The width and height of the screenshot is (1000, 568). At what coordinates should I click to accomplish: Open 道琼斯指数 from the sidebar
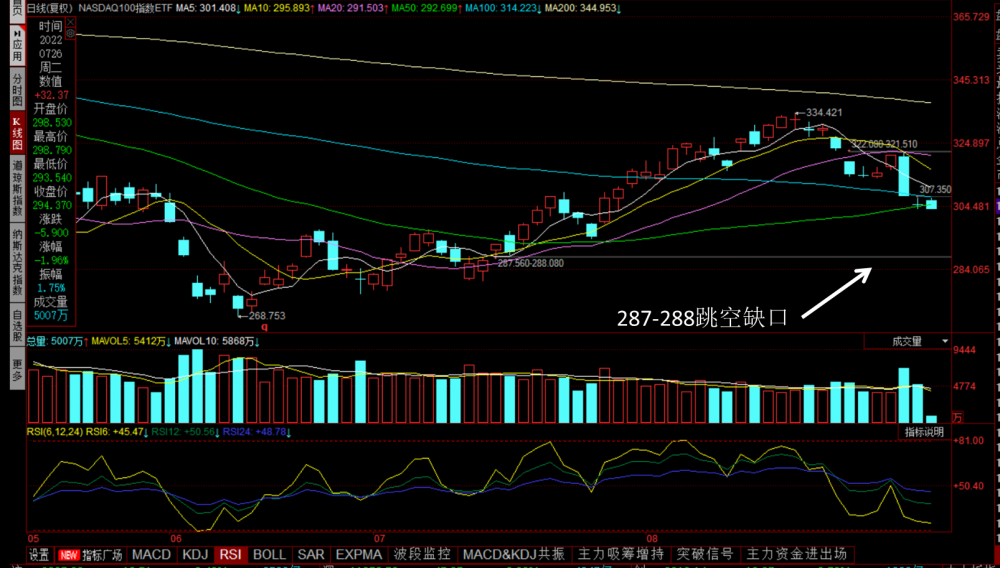pos(16,188)
